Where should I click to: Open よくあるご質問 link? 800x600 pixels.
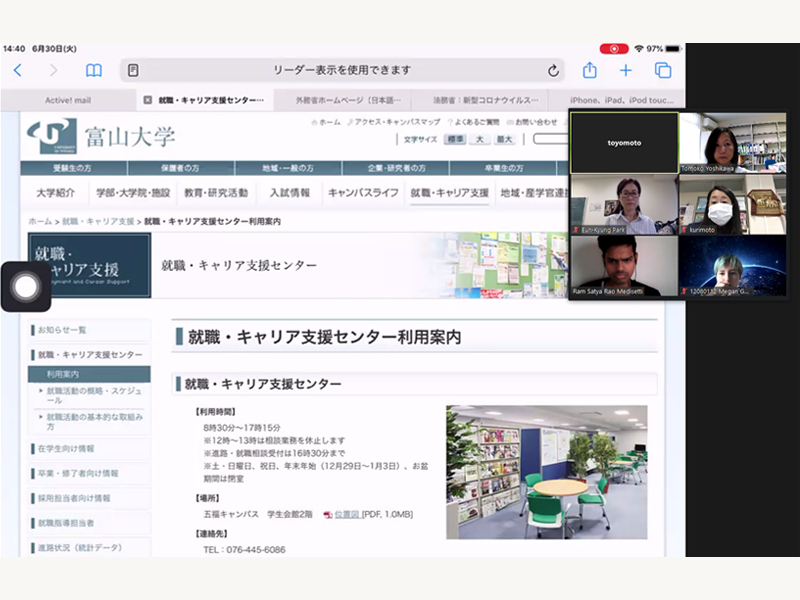tap(473, 122)
